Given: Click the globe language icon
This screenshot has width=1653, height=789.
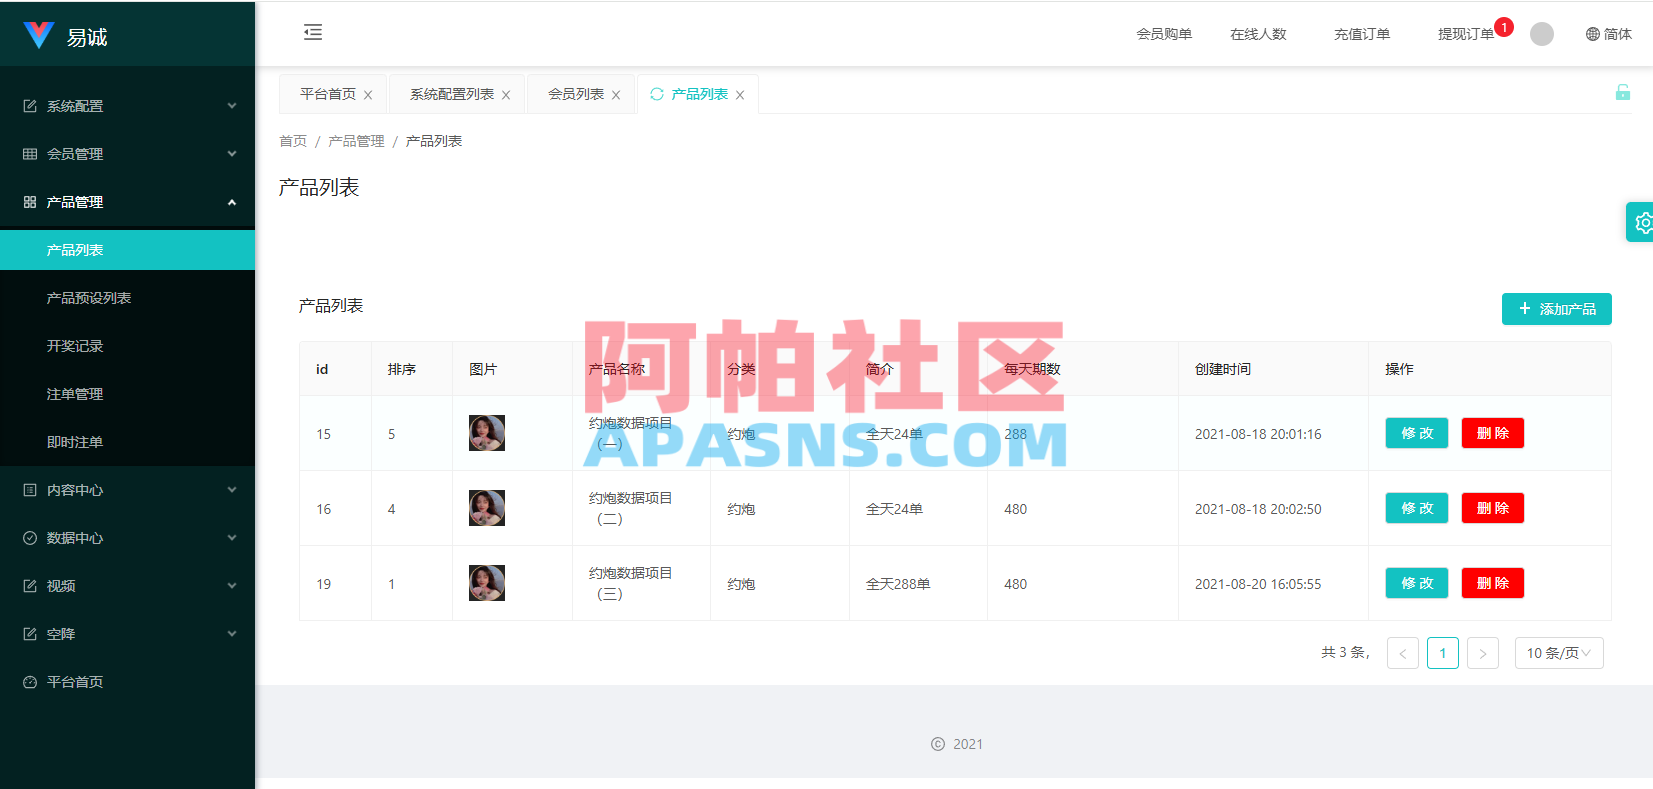Looking at the screenshot, I should [x=1593, y=34].
